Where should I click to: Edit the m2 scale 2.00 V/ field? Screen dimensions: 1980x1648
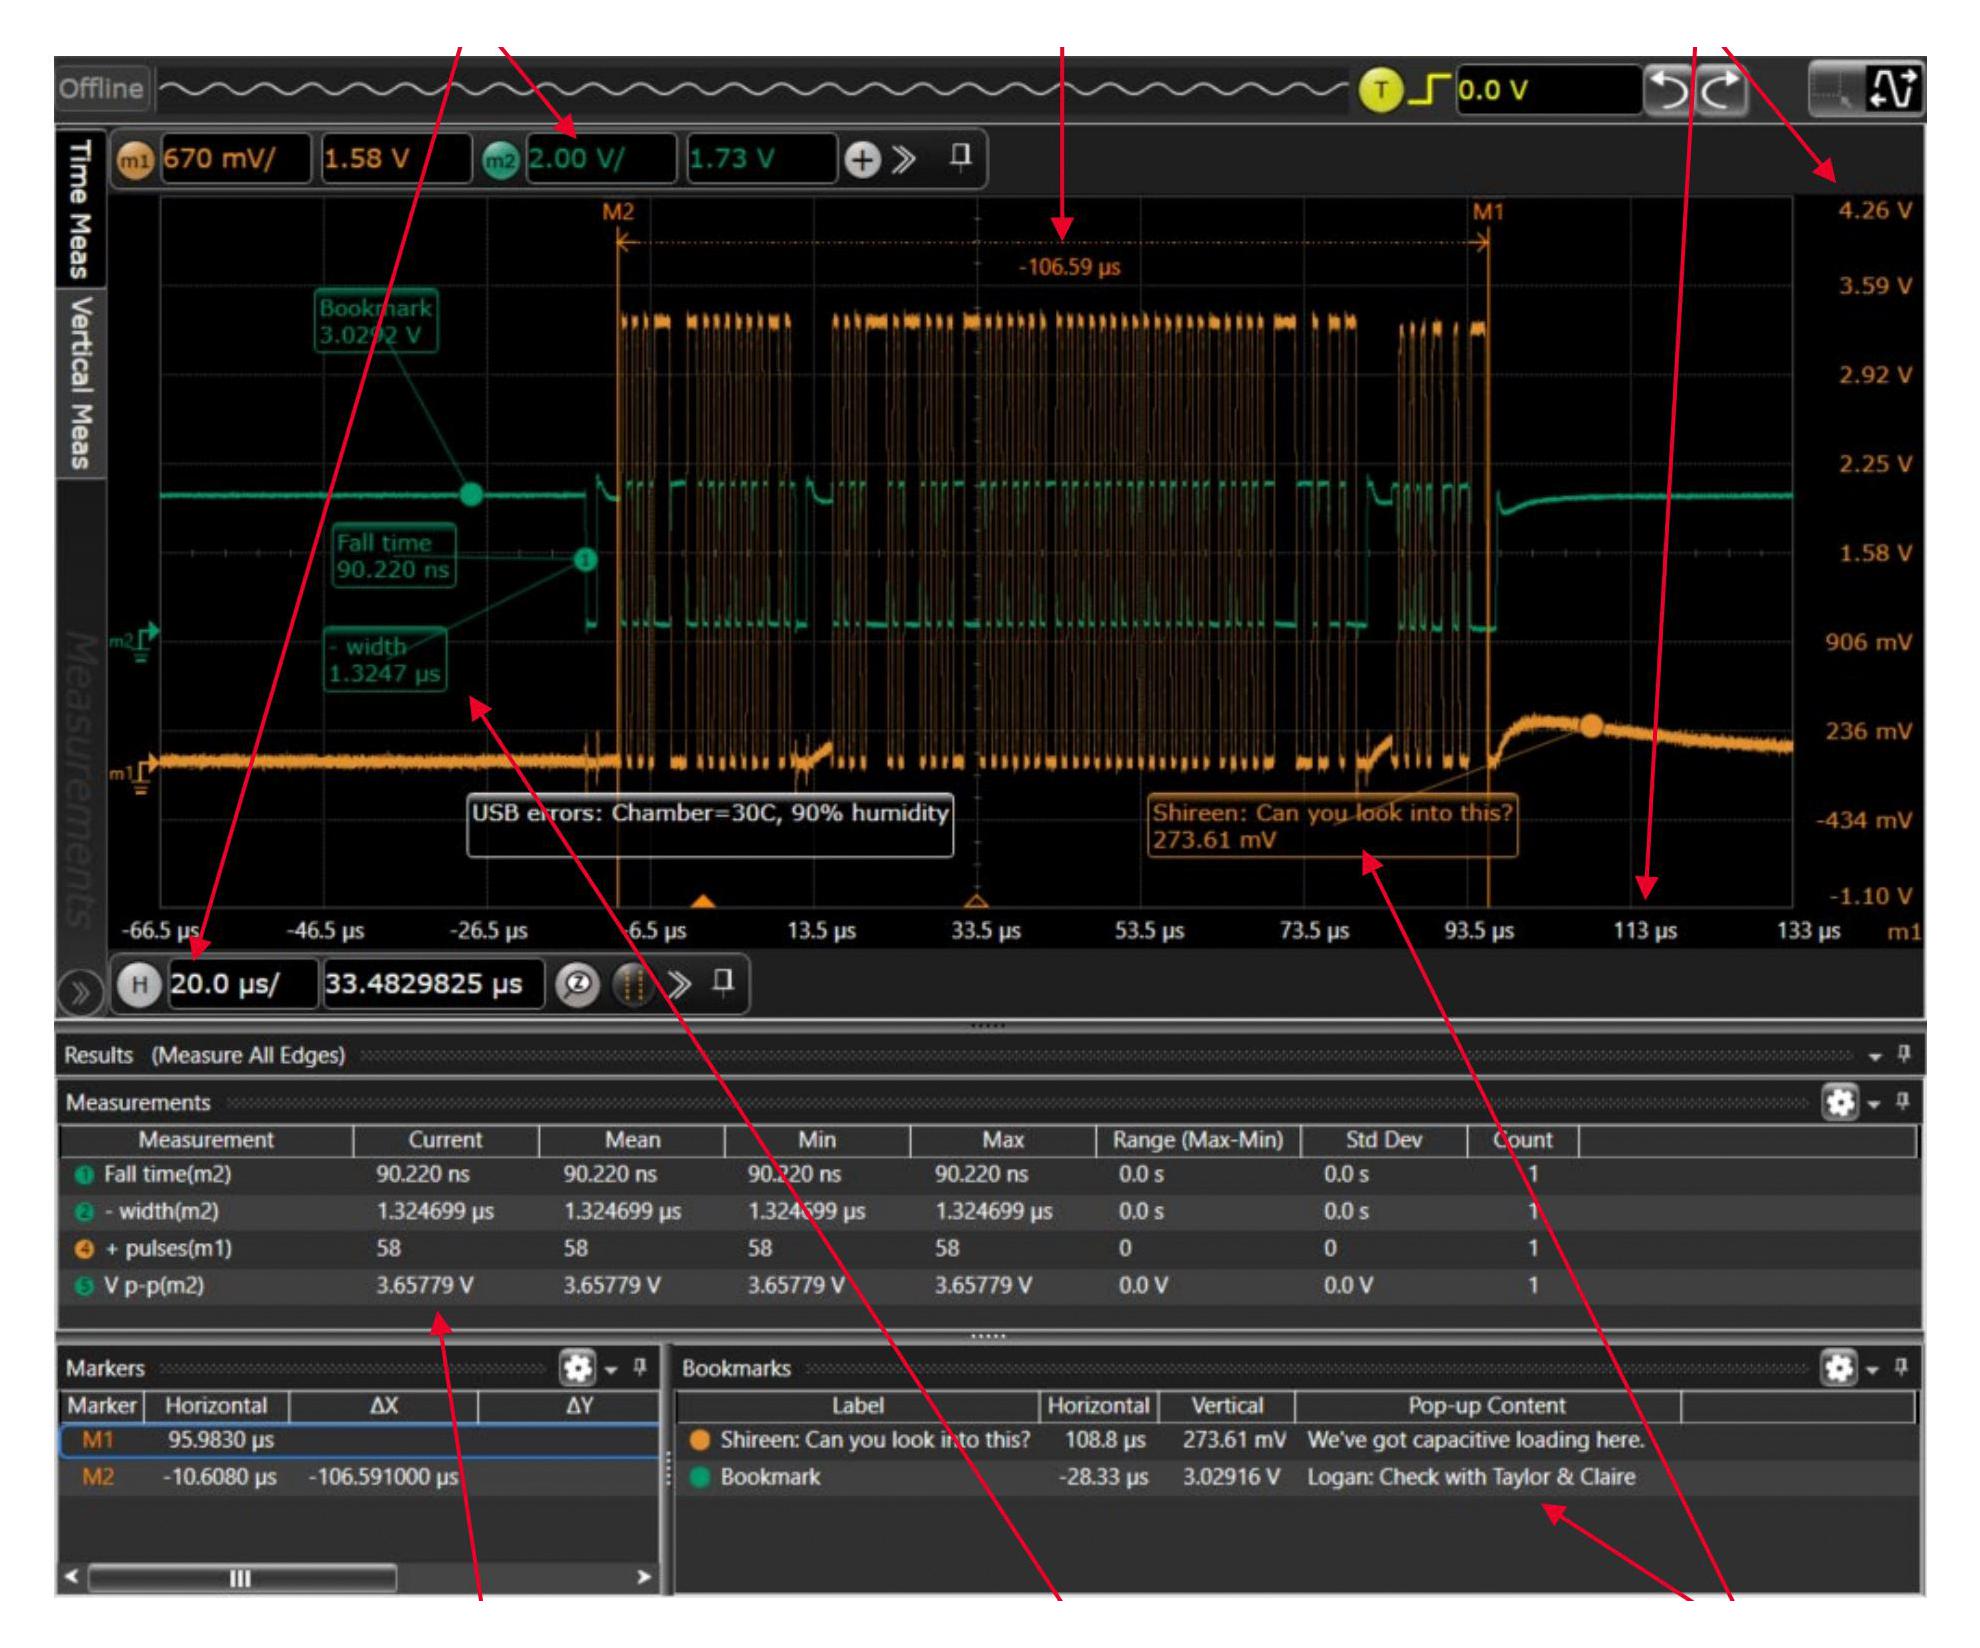coord(600,160)
